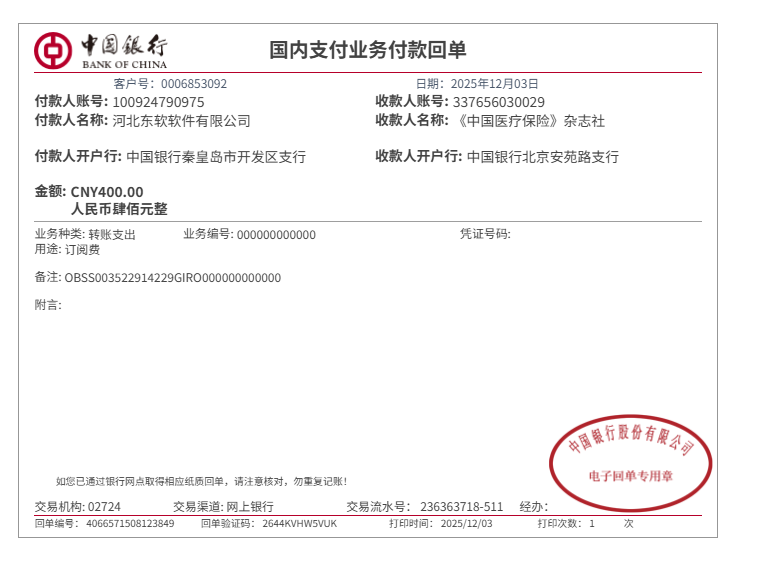Viewport: 768px width, 579px height.
Task: Select payee account number 337656030029
Action: (499, 102)
